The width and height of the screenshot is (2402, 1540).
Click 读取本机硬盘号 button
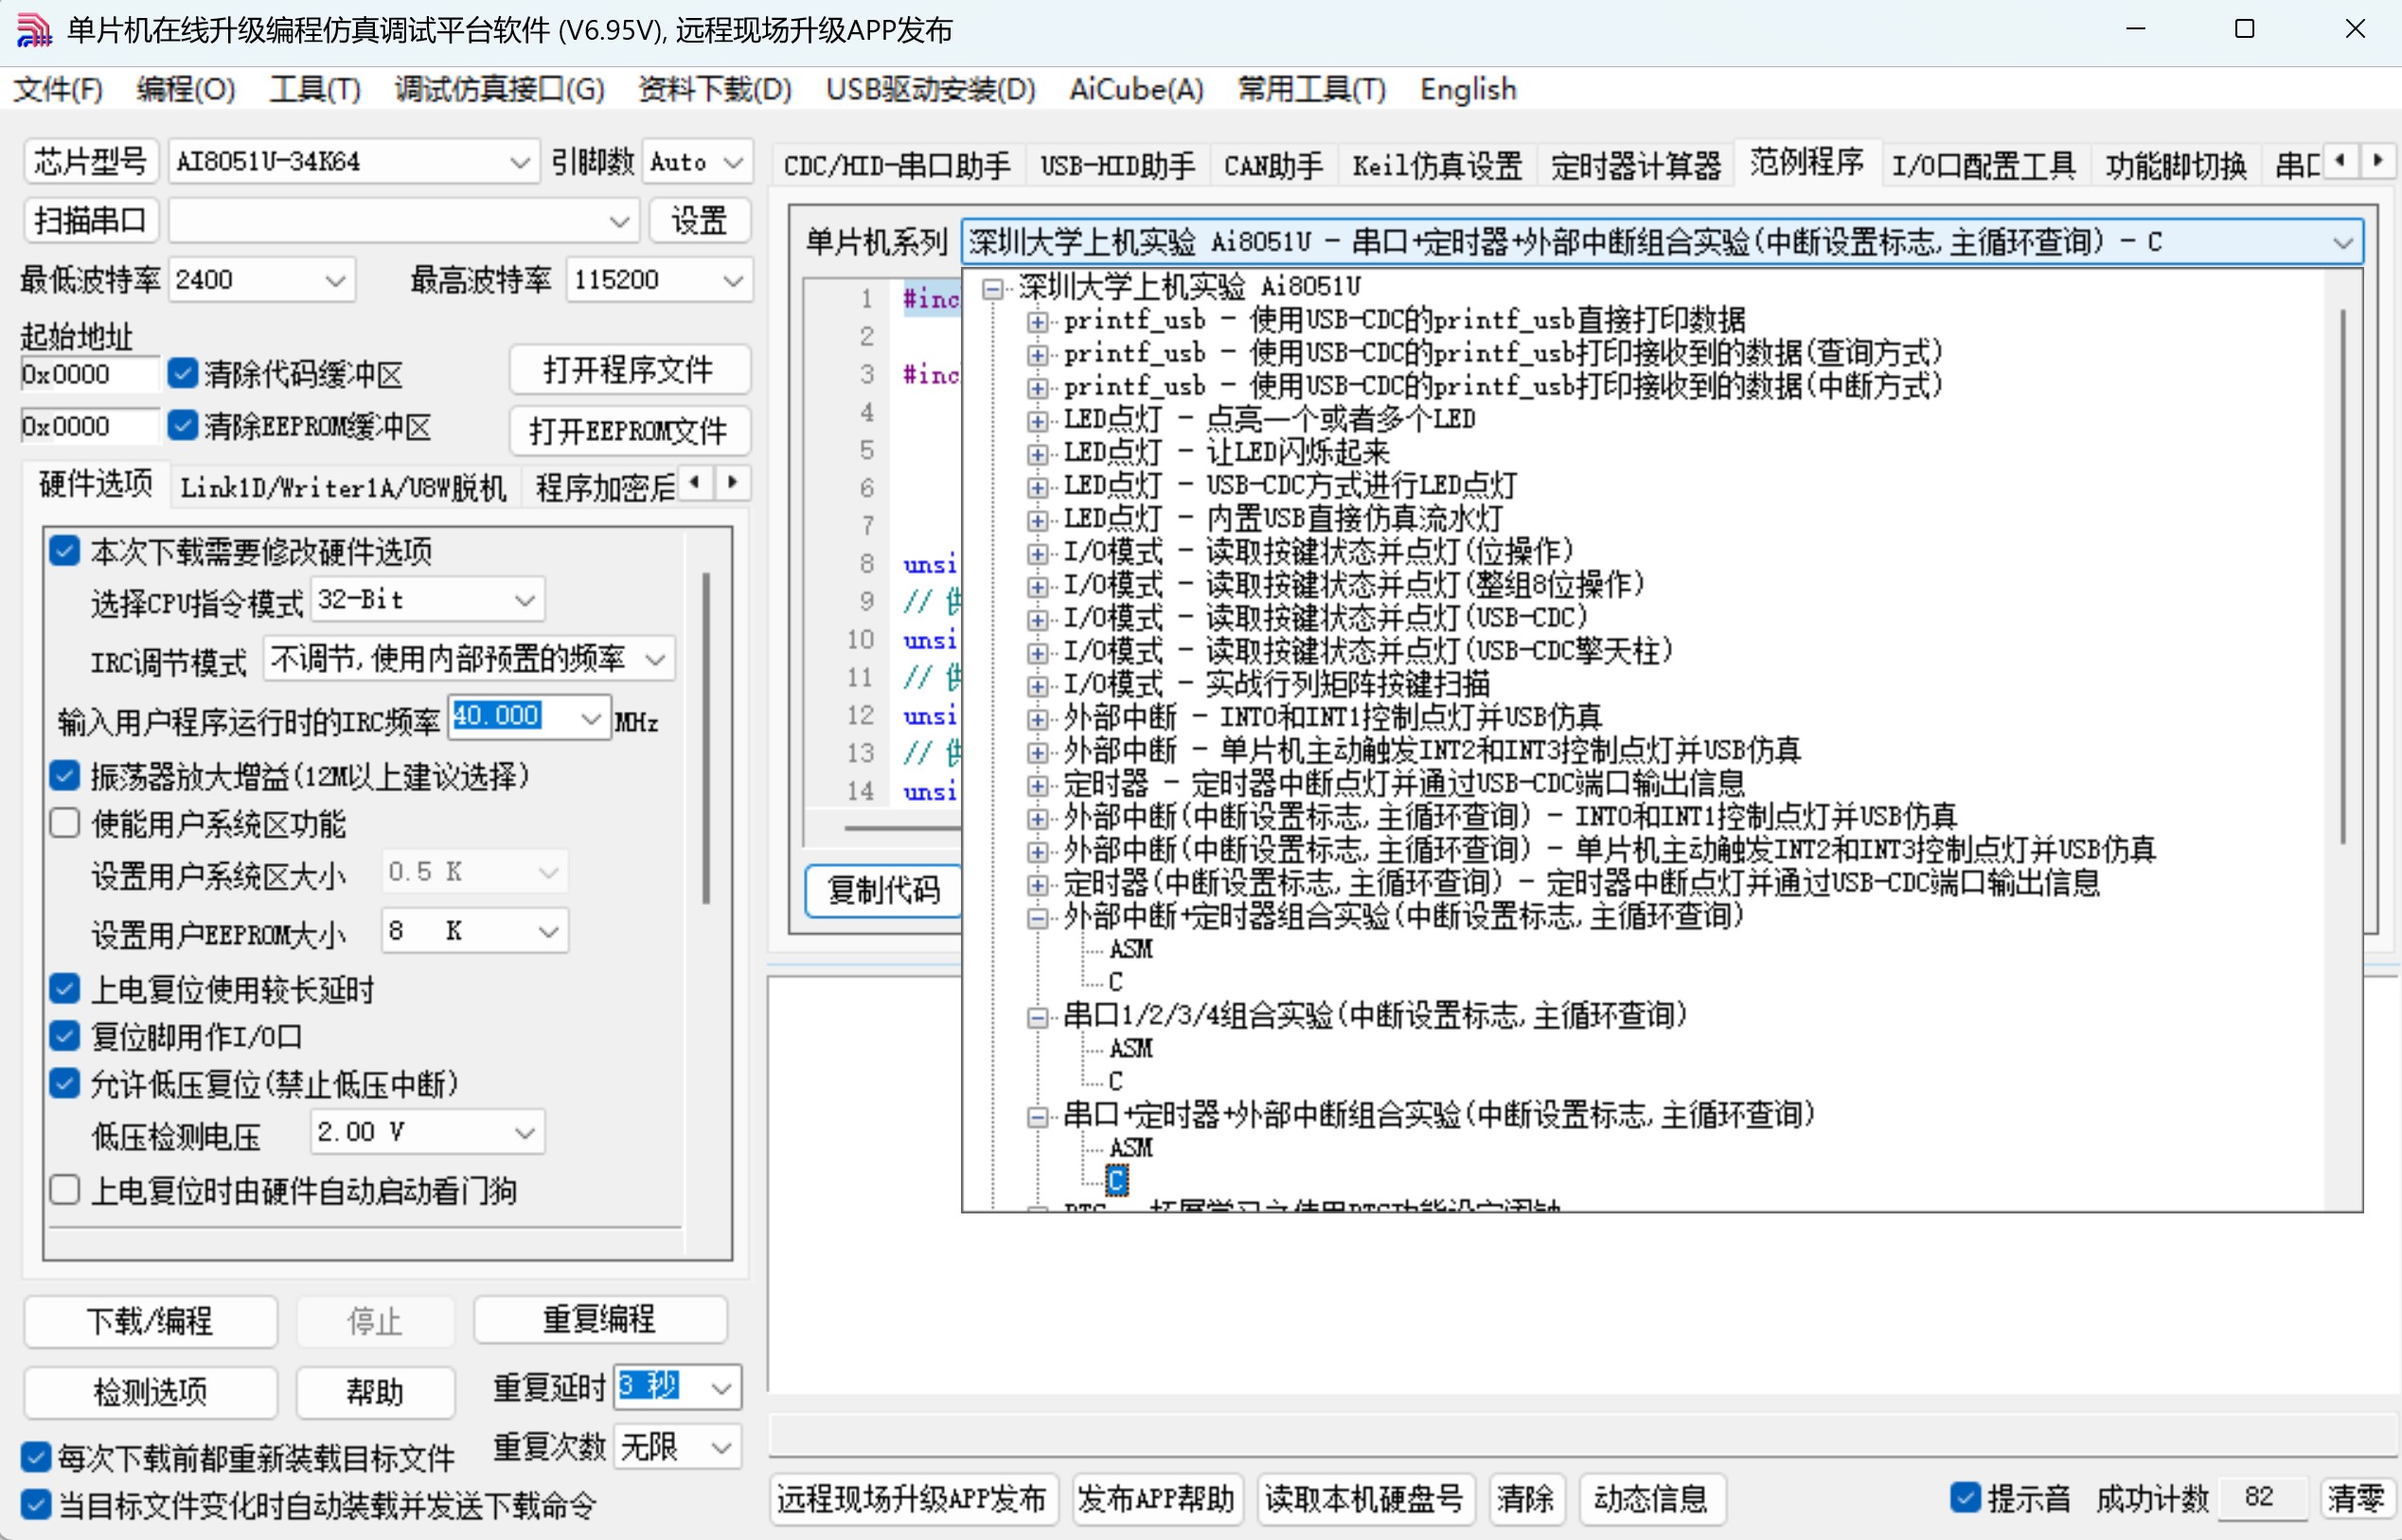click(x=1364, y=1498)
